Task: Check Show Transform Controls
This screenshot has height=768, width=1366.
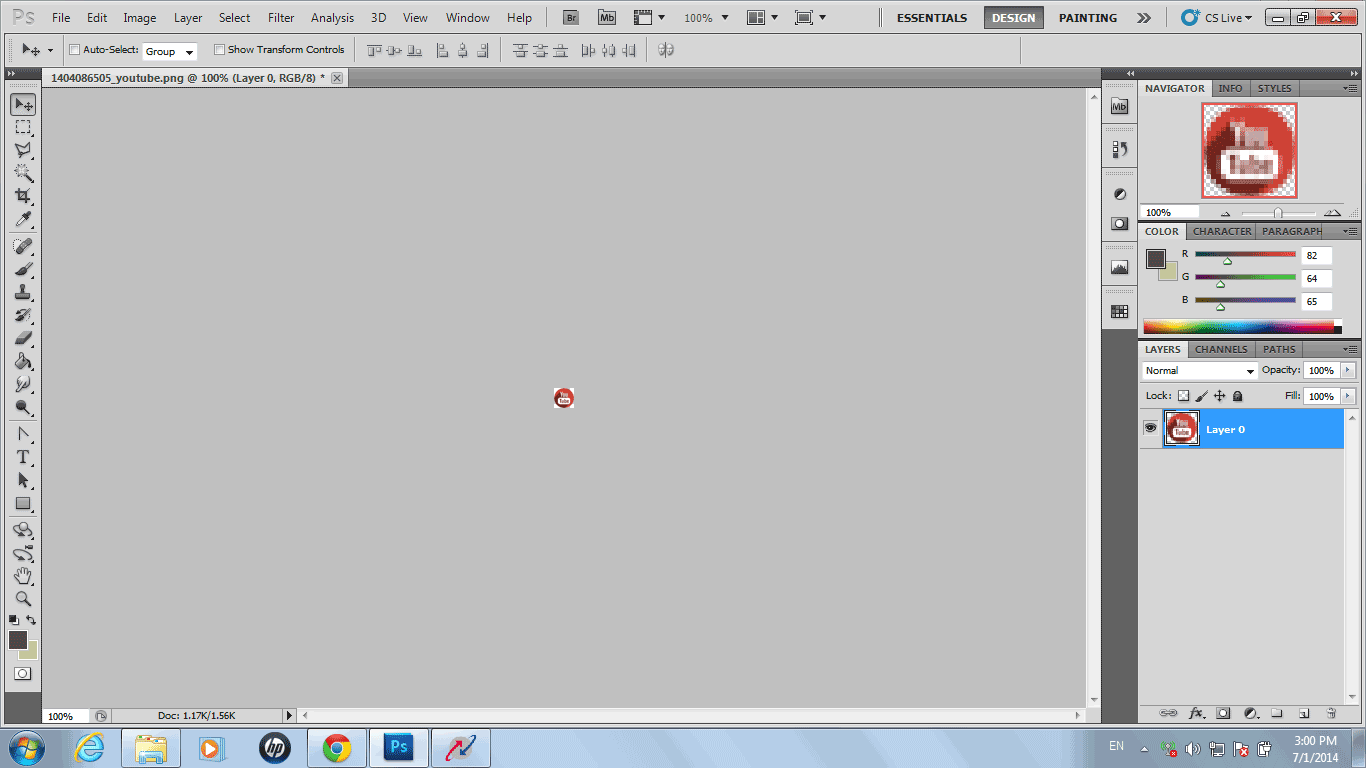Action: click(x=219, y=49)
